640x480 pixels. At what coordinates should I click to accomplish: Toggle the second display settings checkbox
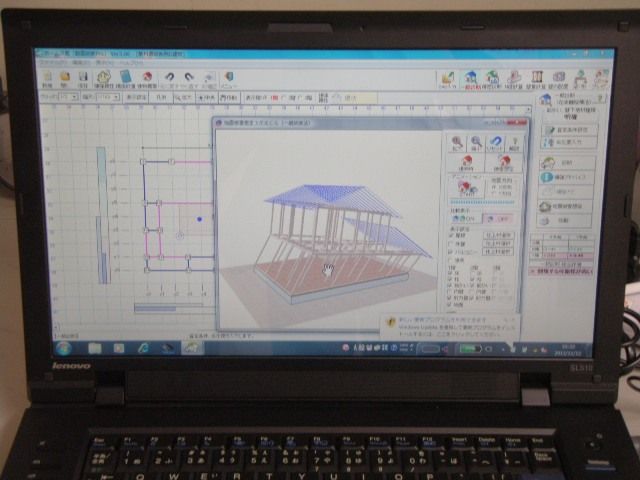pos(451,244)
